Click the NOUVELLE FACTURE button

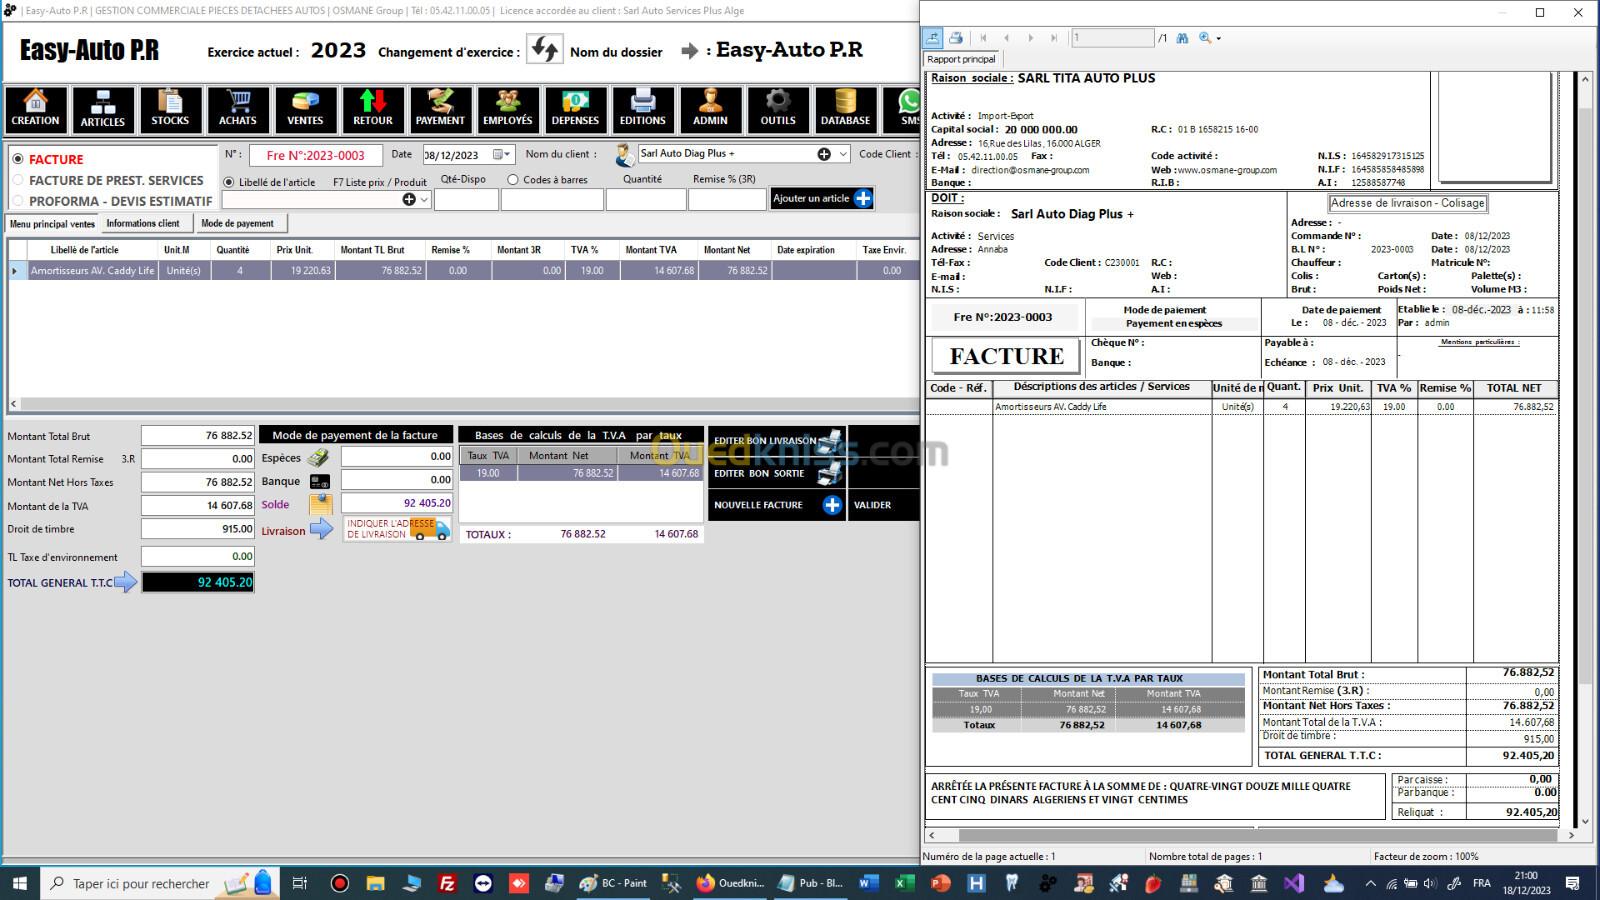[776, 505]
